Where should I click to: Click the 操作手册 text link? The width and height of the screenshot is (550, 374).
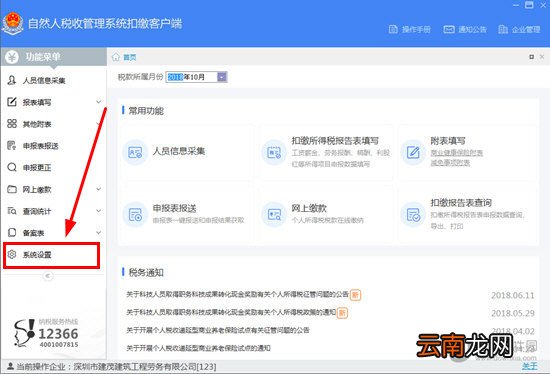coord(416,29)
